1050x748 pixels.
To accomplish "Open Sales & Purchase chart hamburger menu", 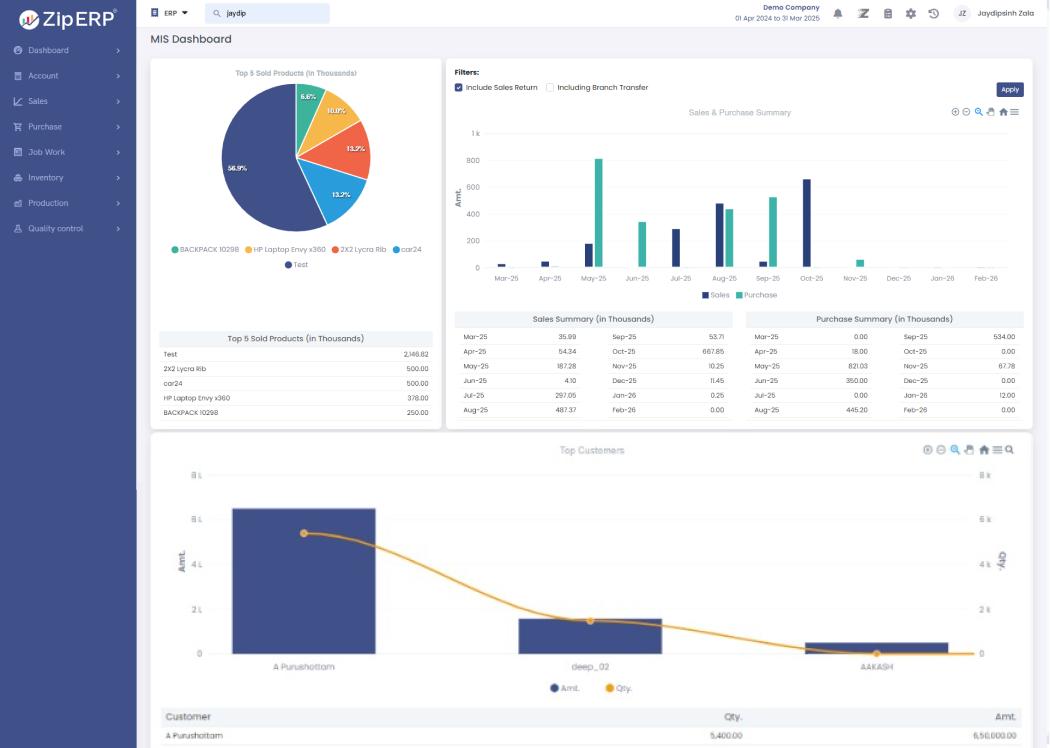I will pos(1015,112).
